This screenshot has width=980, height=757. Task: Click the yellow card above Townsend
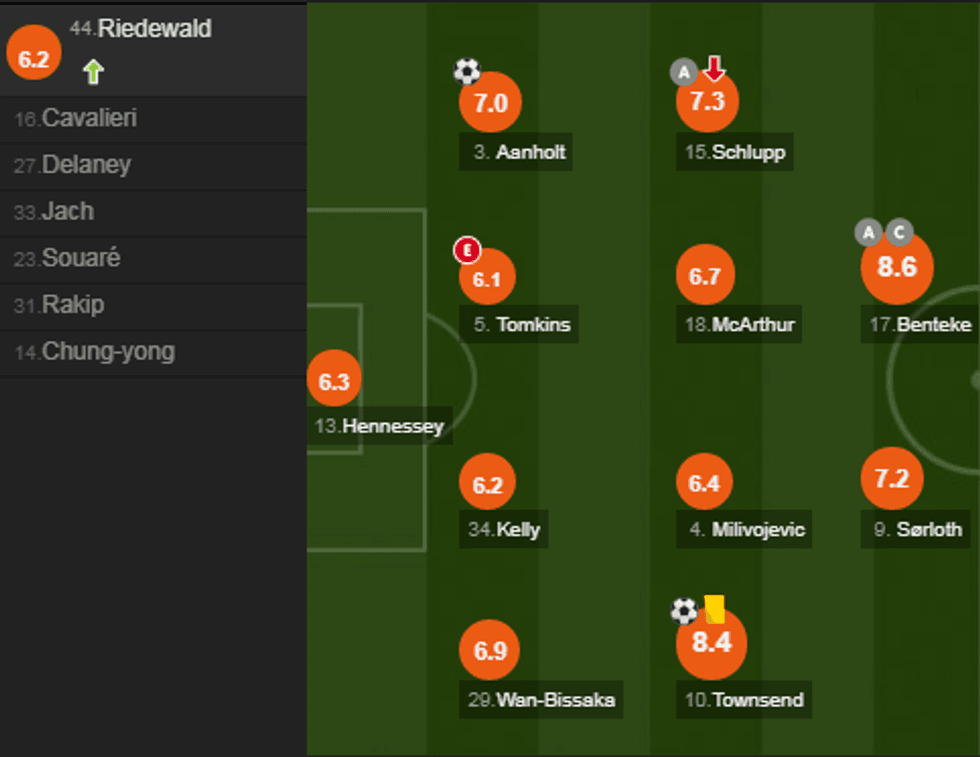714,609
